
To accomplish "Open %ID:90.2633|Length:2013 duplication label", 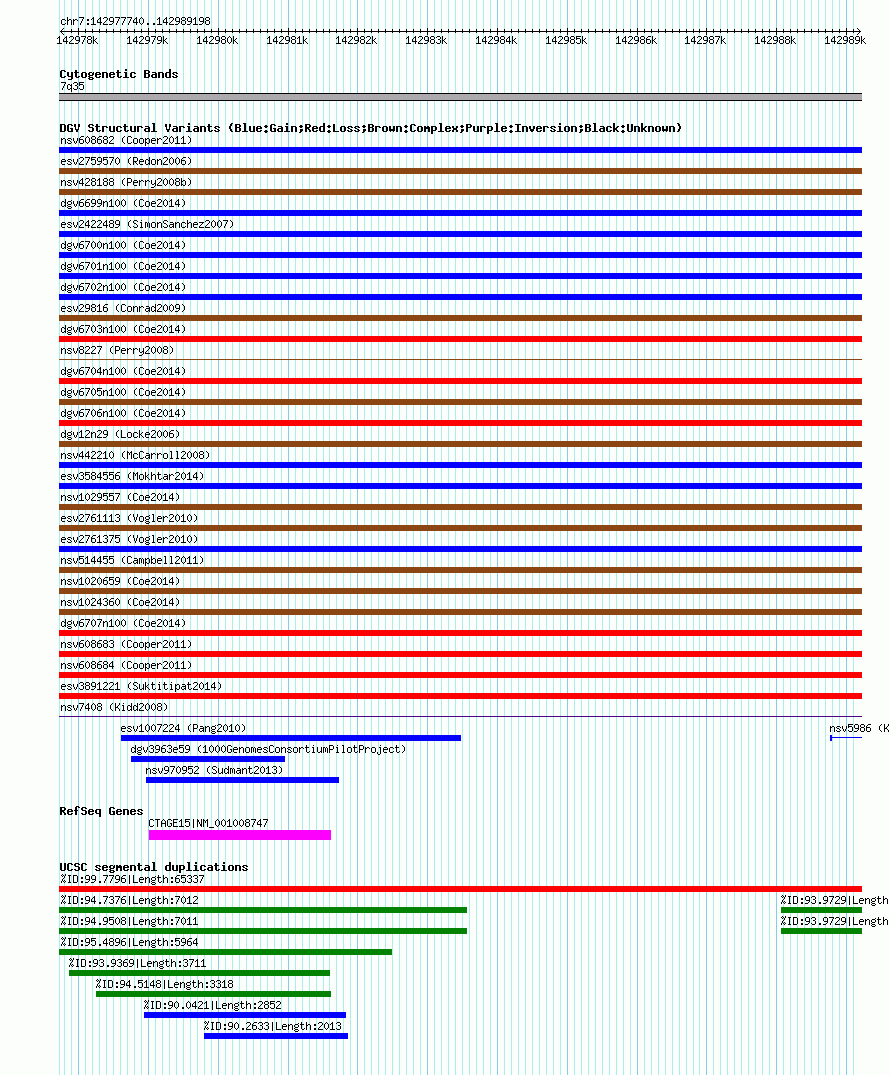I will click(273, 1026).
